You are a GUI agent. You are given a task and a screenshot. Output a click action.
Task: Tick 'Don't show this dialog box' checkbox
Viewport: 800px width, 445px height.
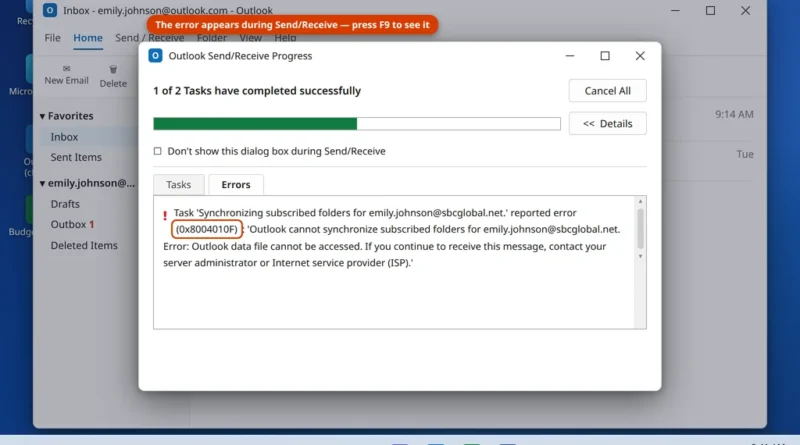point(158,151)
